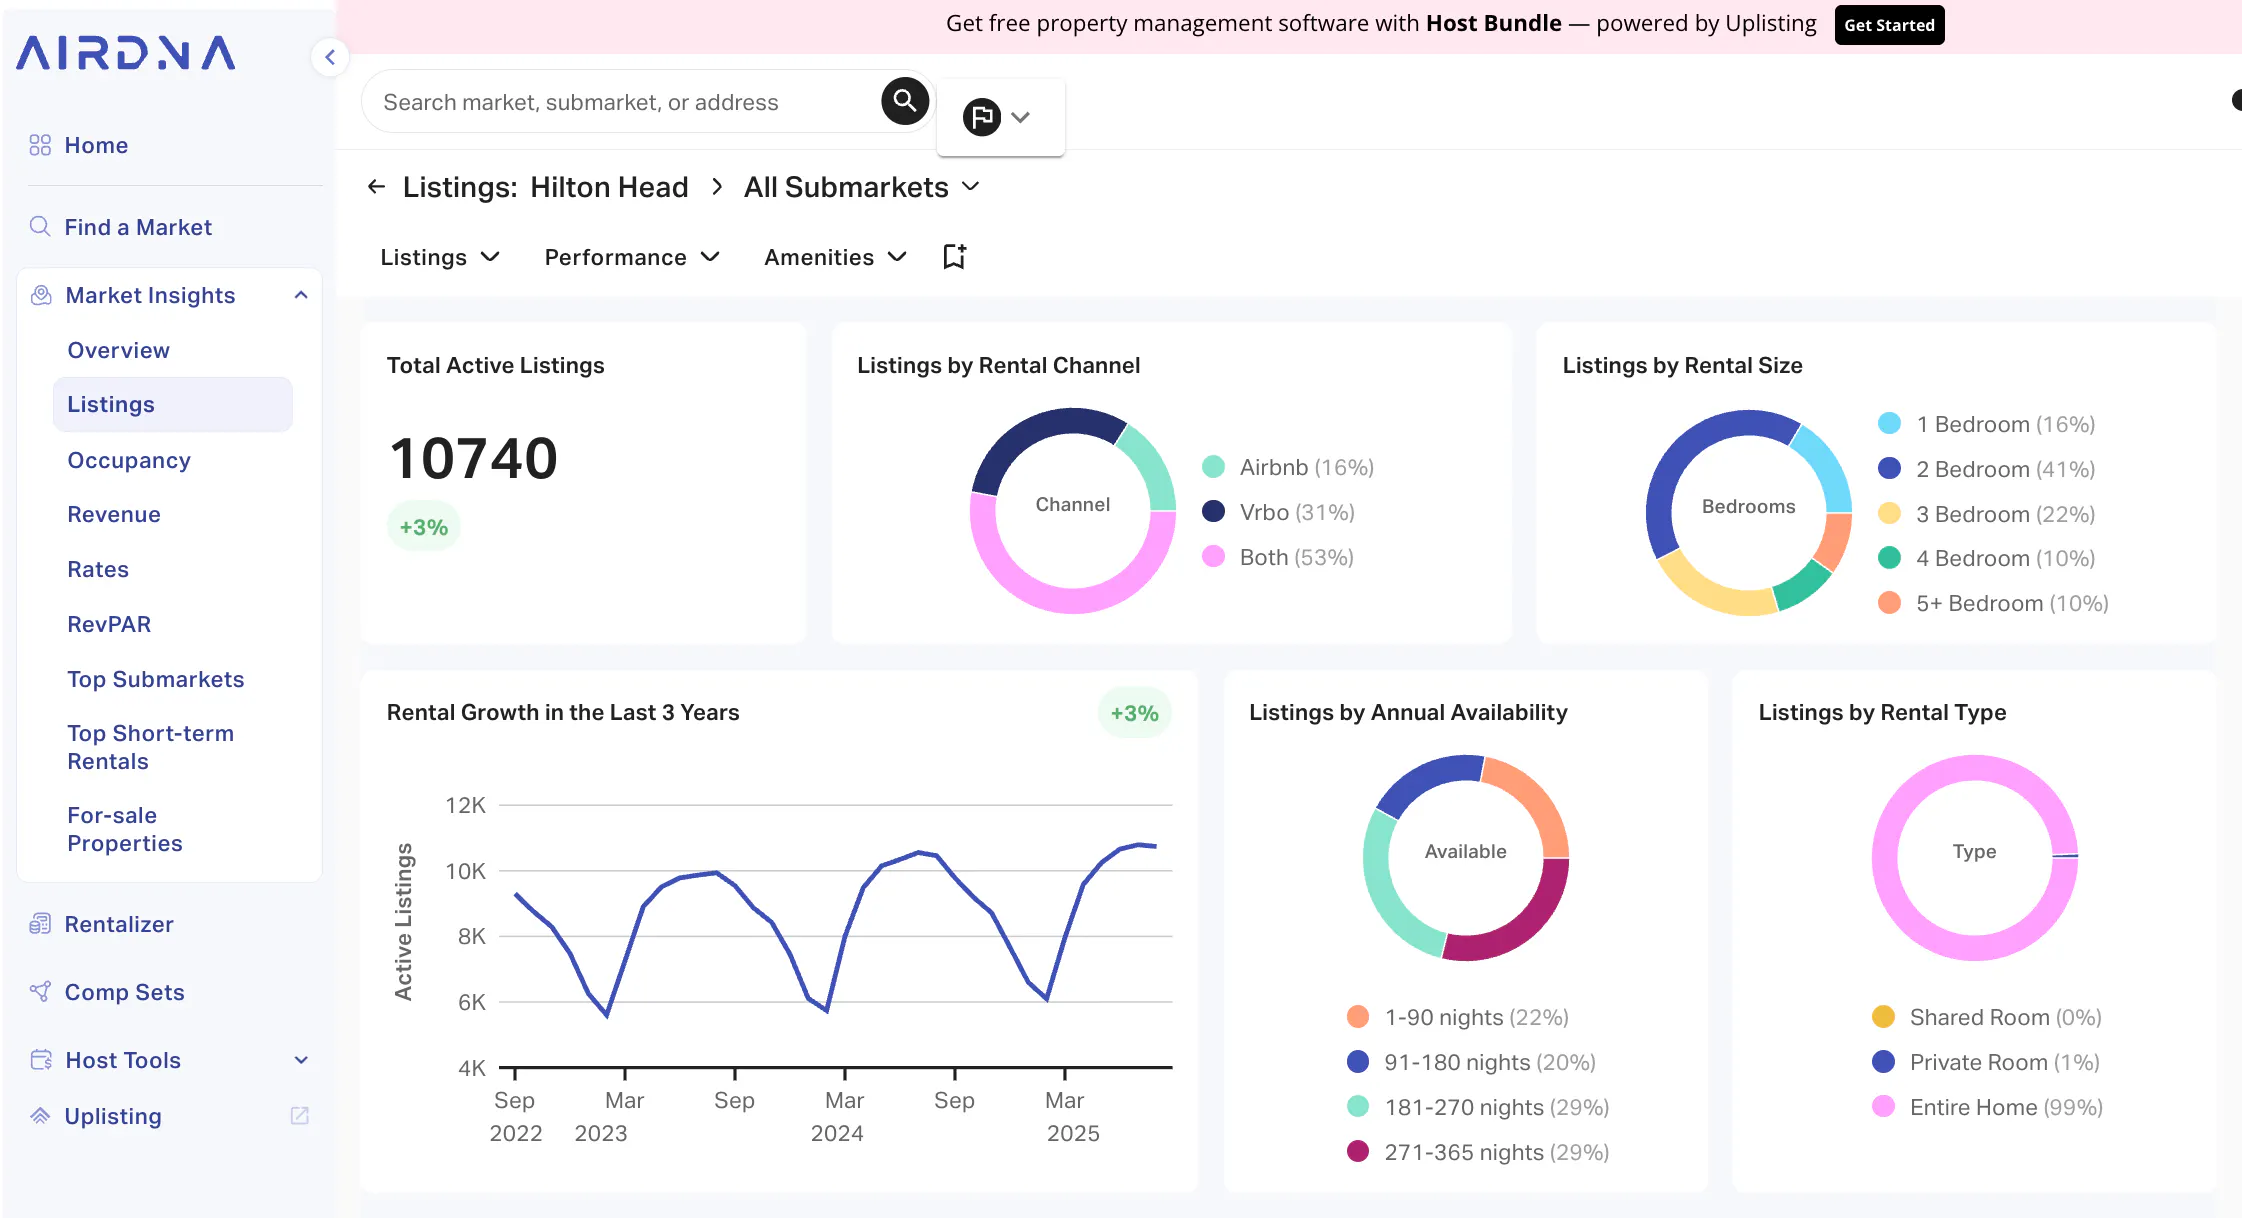Screen dimensions: 2242x1218
Task: Click the Host Tools calendar icon
Action: [x=41, y=1060]
